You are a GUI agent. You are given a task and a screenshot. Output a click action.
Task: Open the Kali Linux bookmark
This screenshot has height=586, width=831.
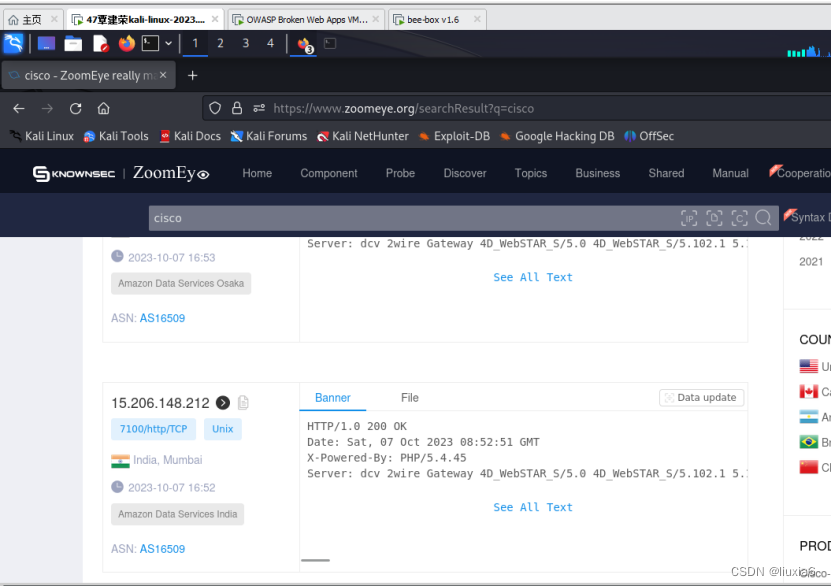pyautogui.click(x=42, y=136)
